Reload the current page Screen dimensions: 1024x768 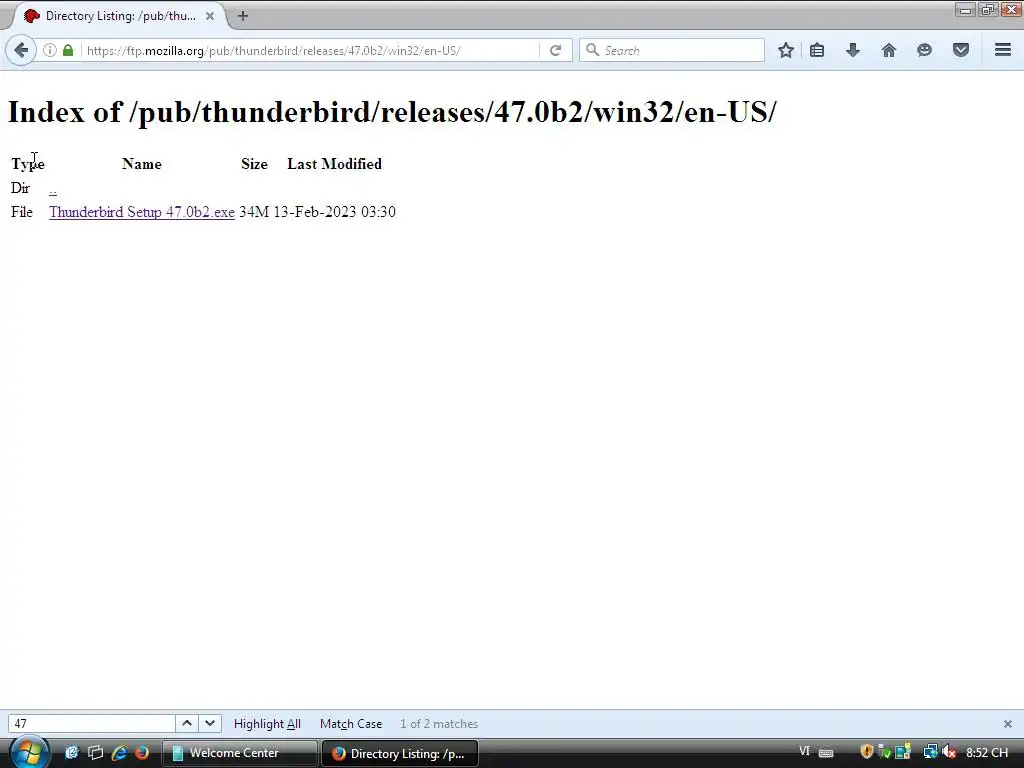click(555, 50)
